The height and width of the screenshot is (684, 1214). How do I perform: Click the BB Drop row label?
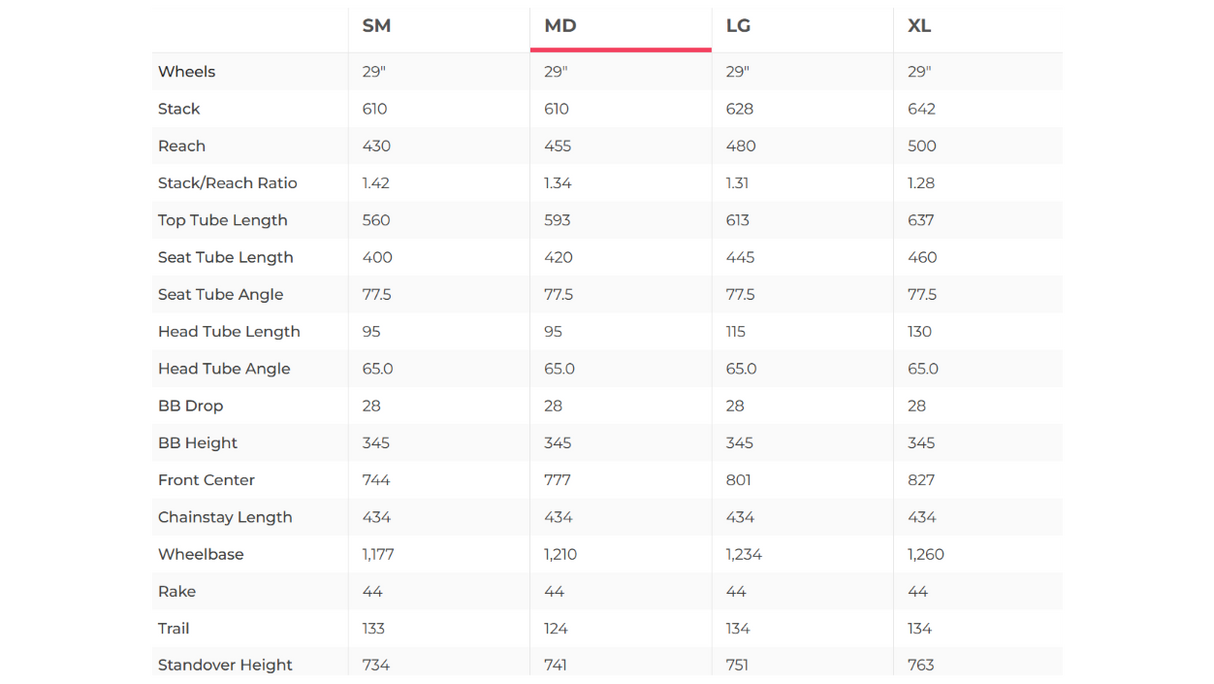(x=190, y=406)
